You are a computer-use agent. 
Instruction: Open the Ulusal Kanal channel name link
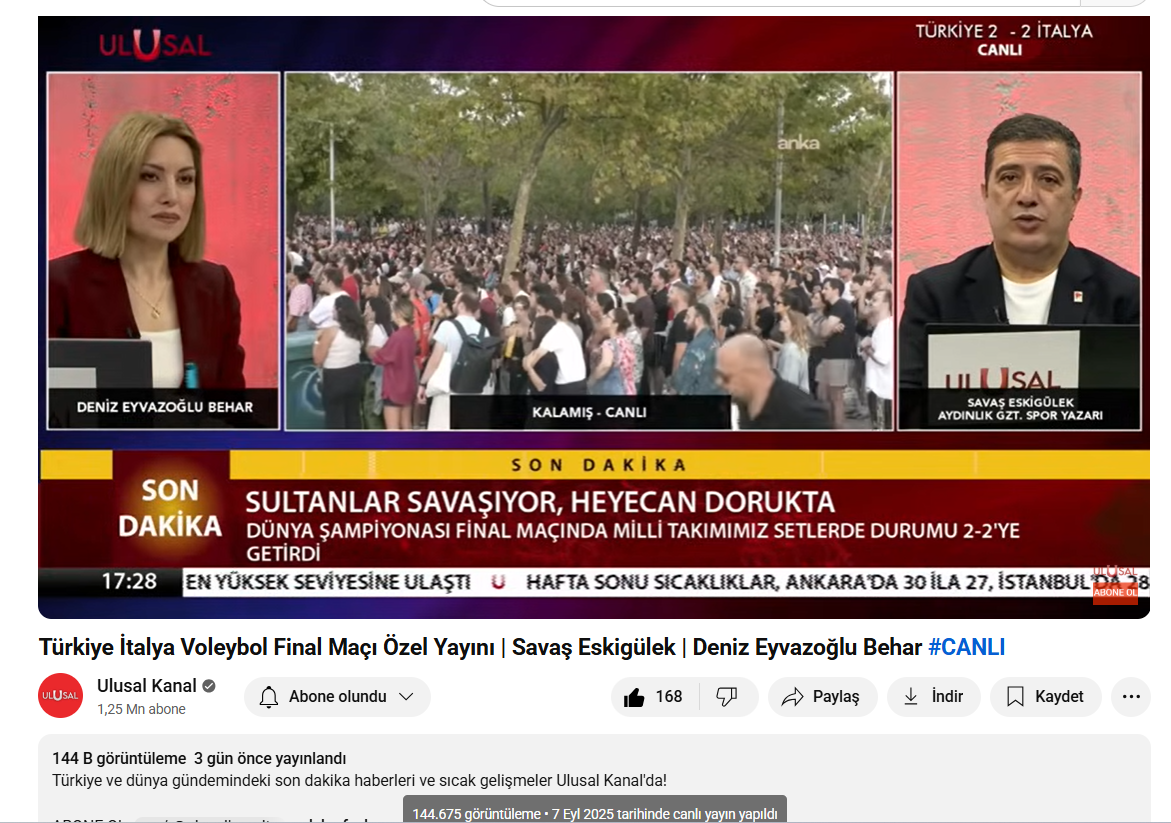(x=146, y=686)
